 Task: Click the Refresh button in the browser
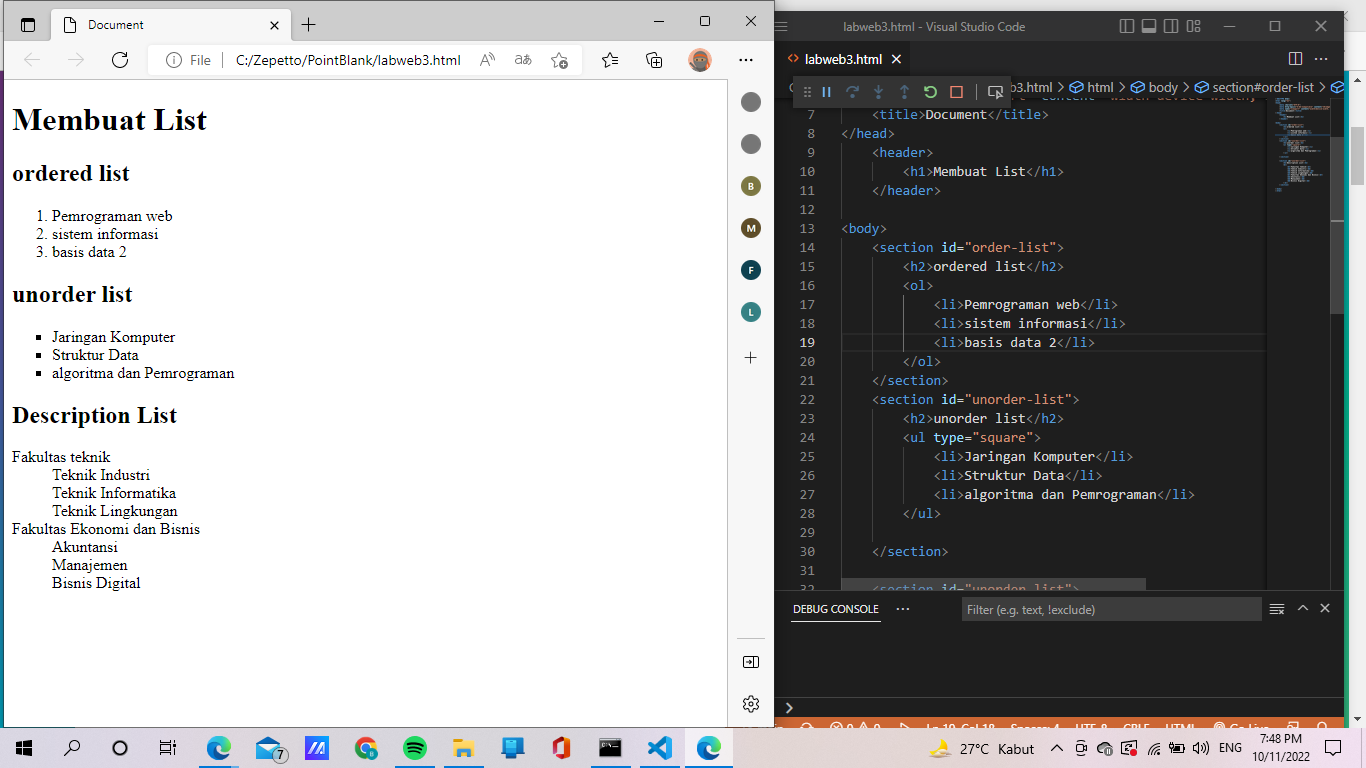[120, 60]
